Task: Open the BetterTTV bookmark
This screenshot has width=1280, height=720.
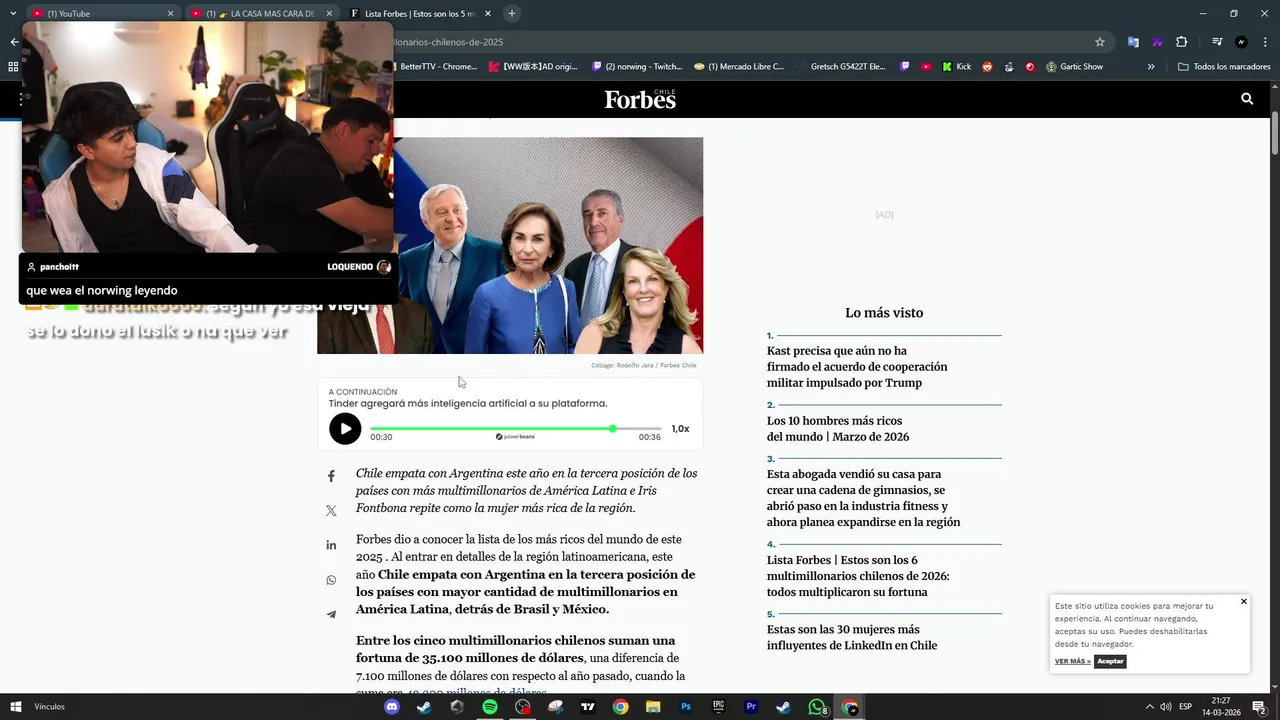Action: click(x=438, y=67)
